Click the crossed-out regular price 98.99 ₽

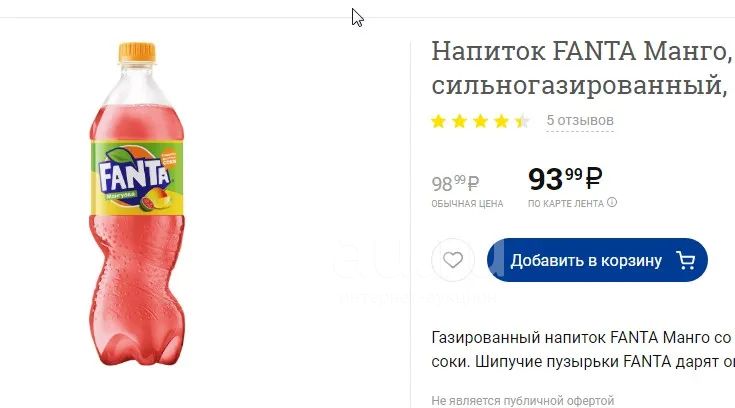tap(455, 183)
